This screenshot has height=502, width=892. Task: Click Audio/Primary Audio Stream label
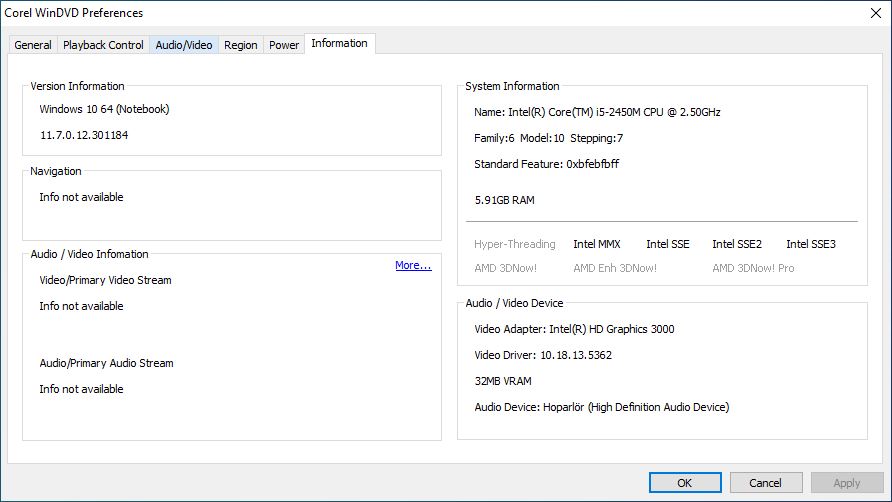pyautogui.click(x=106, y=363)
